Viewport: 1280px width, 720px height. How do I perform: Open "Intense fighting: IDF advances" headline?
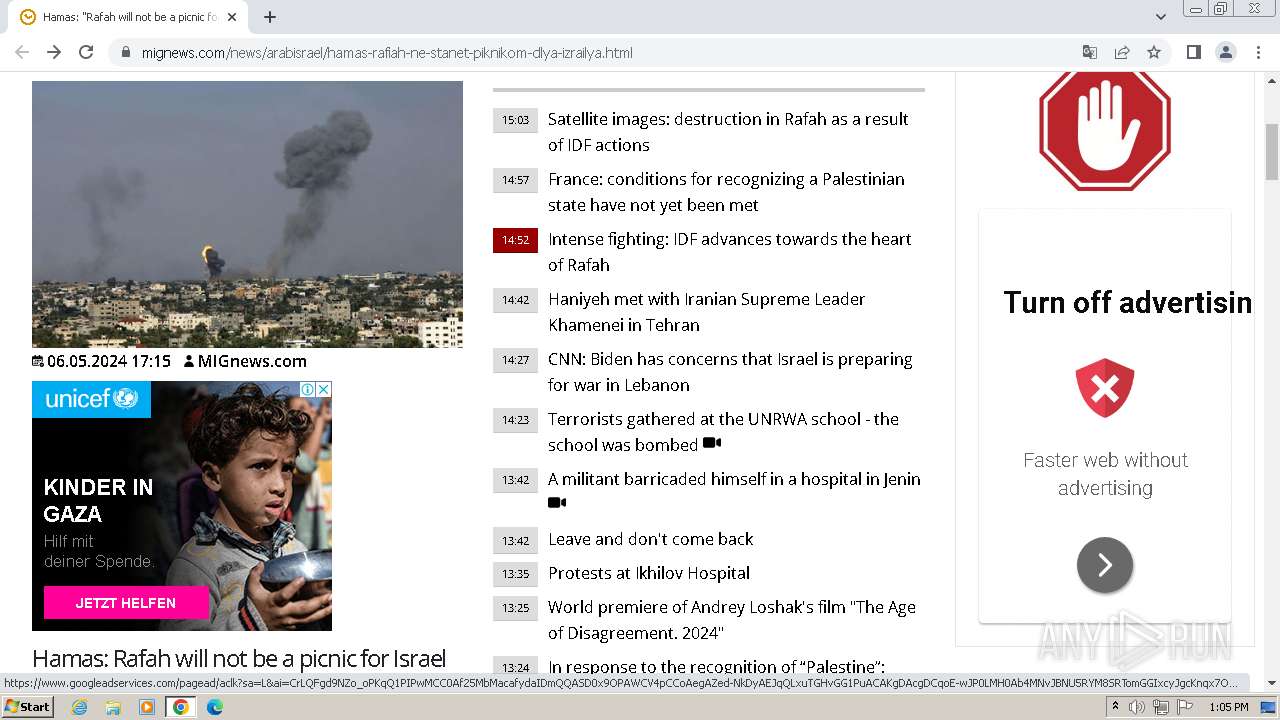coord(729,252)
